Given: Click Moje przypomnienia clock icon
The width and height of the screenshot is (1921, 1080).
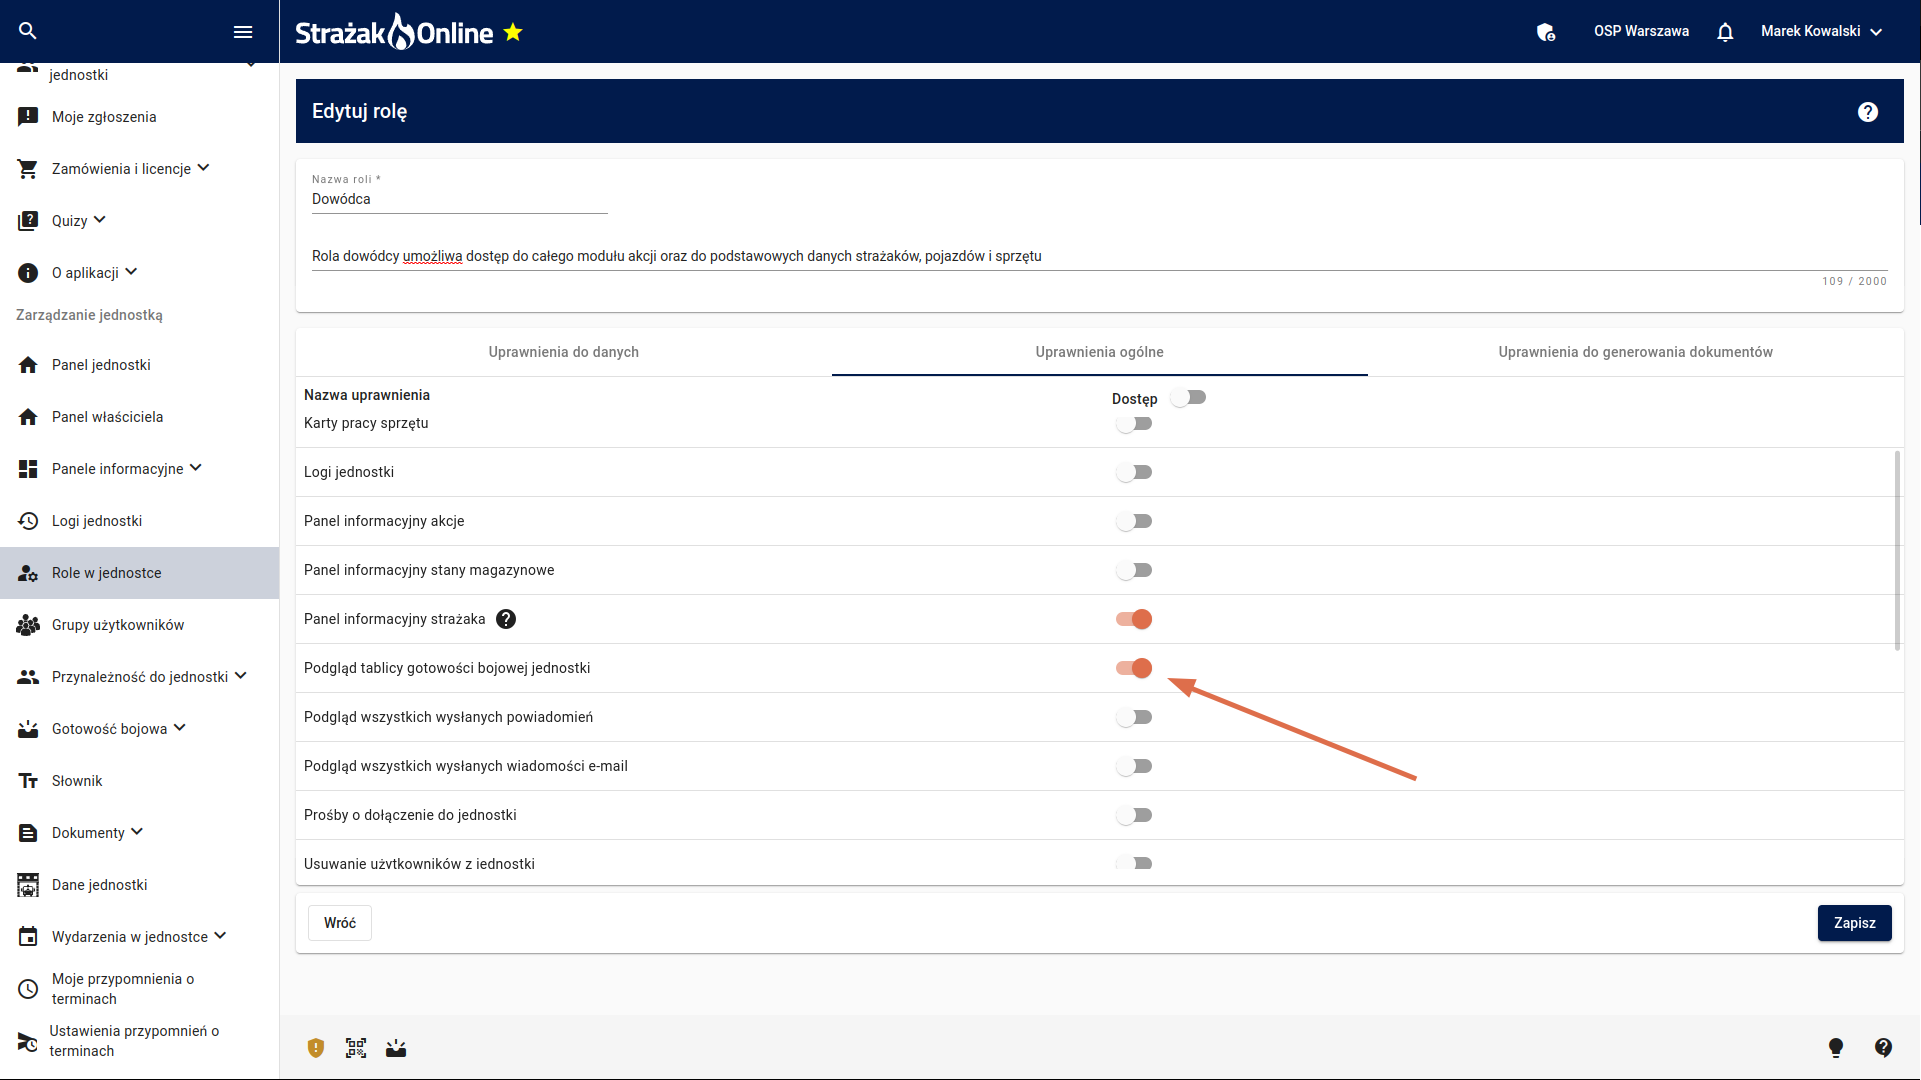Looking at the screenshot, I should coord(28,989).
